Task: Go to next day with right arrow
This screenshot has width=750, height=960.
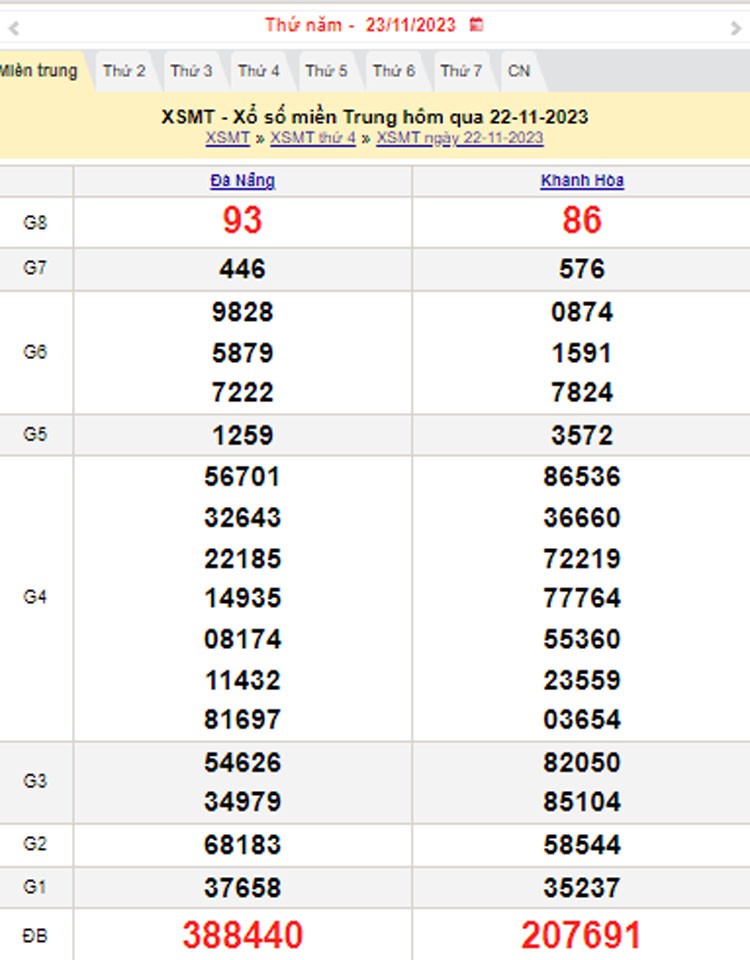Action: tap(736, 29)
